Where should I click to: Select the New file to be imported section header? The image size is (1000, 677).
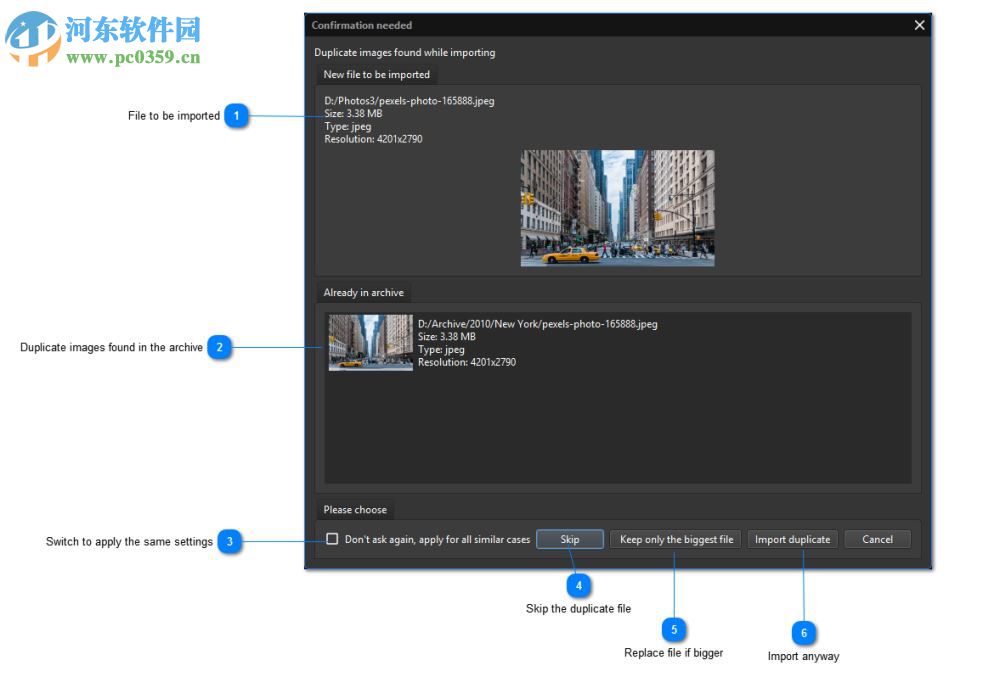point(376,74)
